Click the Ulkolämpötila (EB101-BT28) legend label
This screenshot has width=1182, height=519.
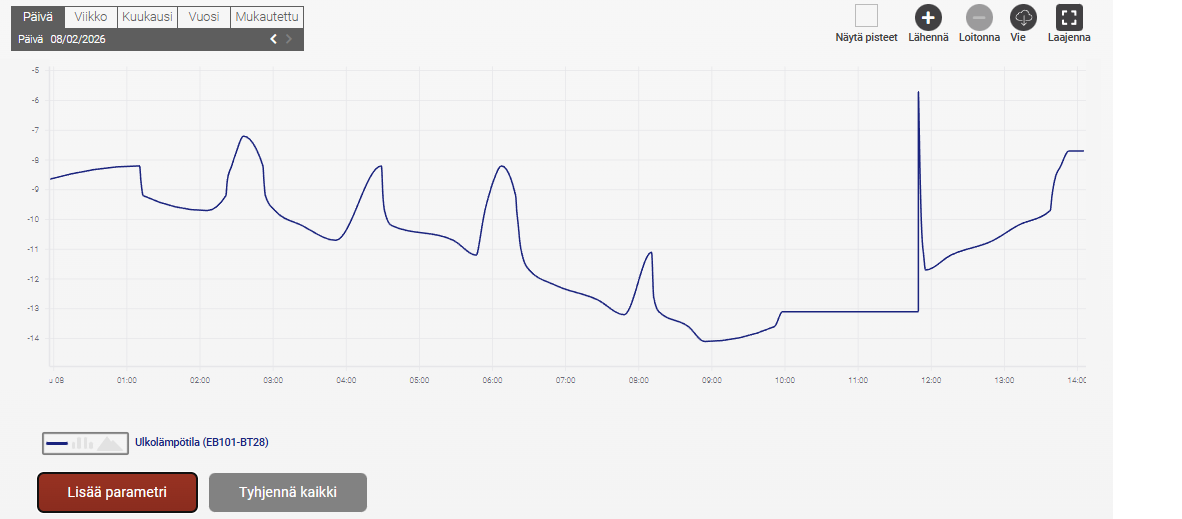pyautogui.click(x=201, y=441)
